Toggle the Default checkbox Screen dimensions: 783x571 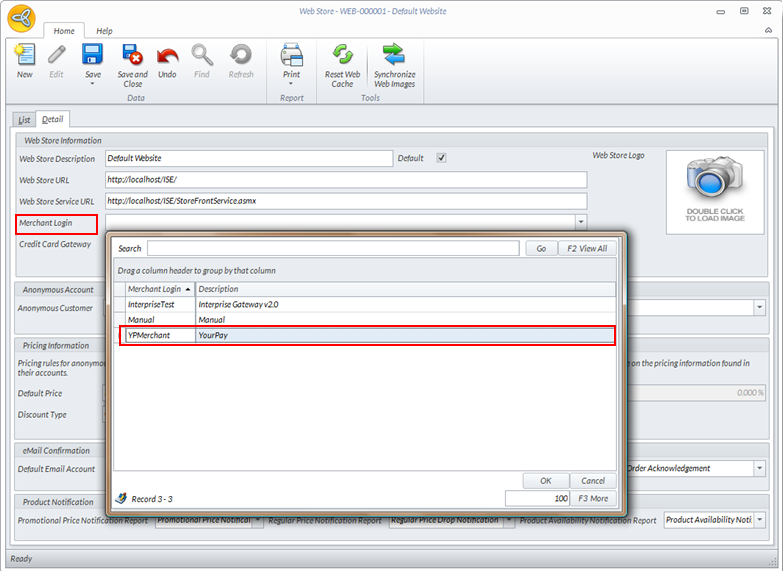[441, 158]
